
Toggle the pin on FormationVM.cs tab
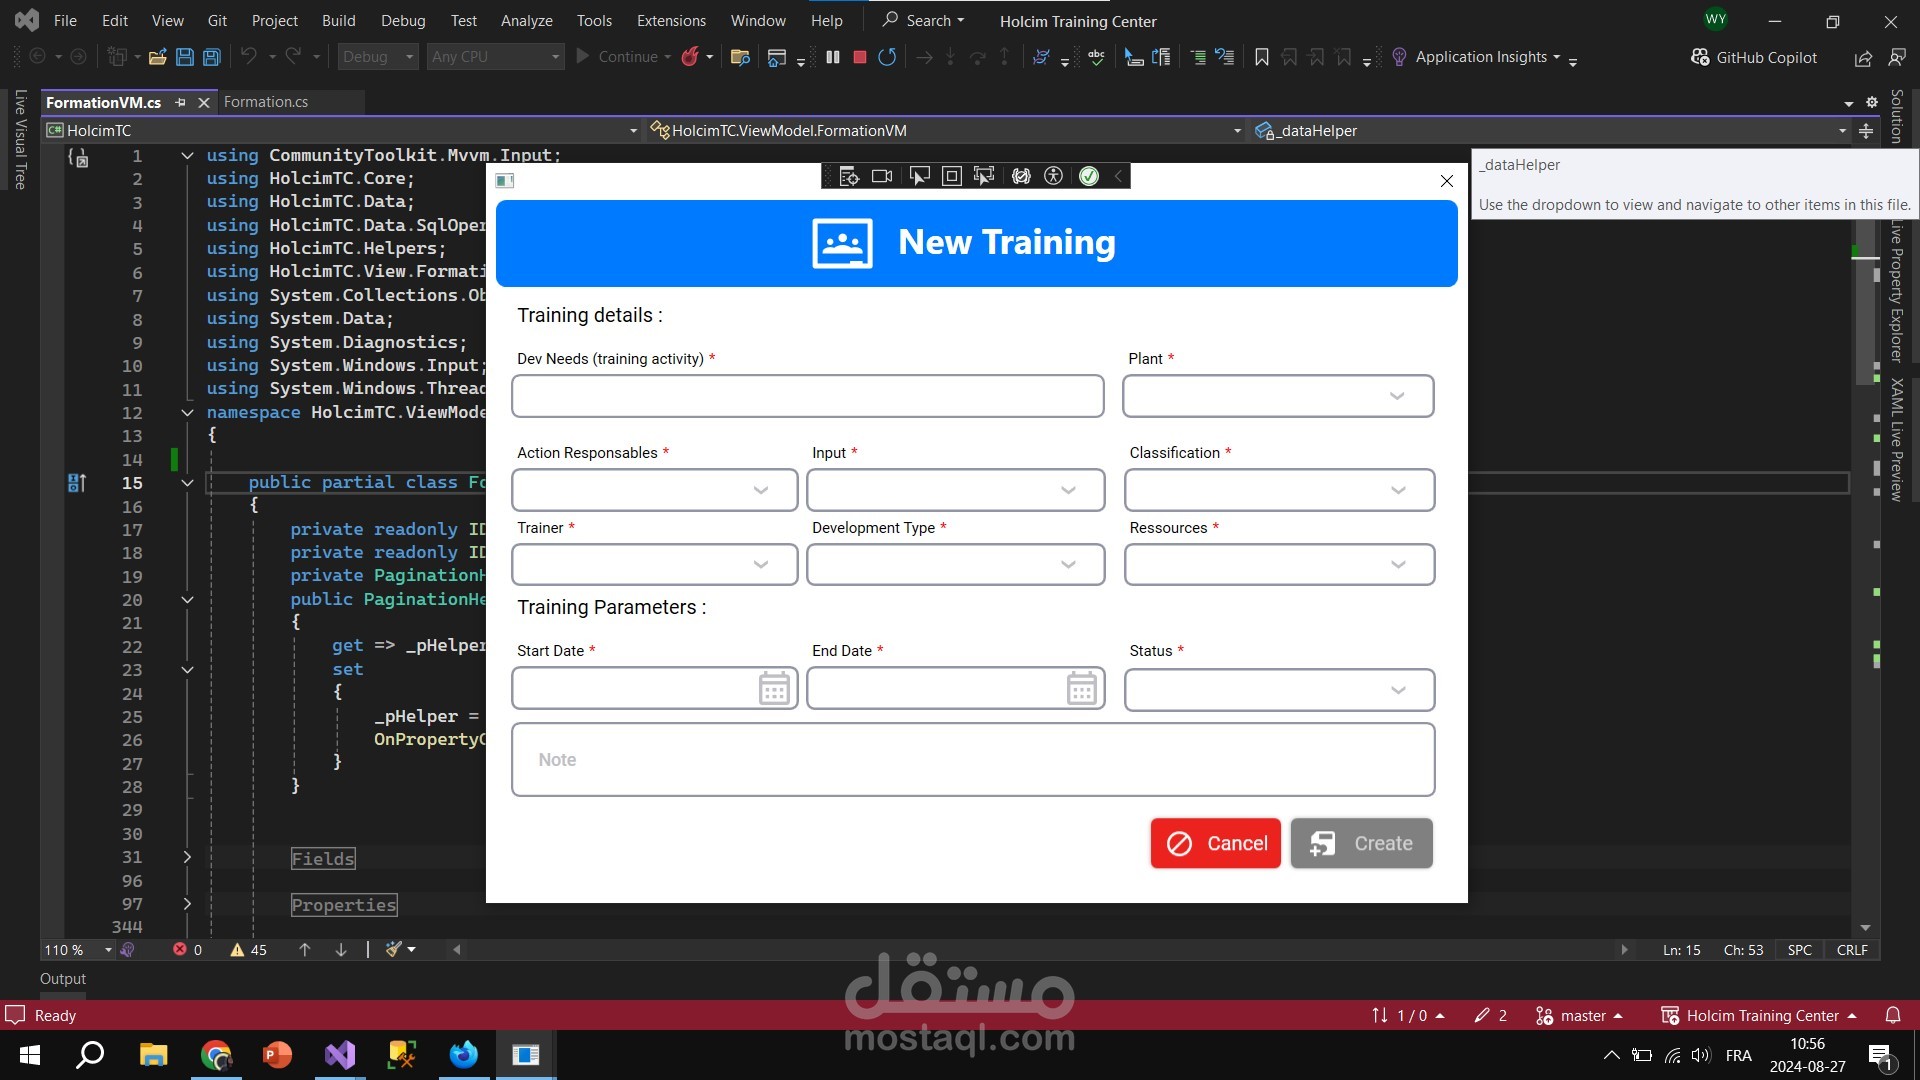[180, 102]
